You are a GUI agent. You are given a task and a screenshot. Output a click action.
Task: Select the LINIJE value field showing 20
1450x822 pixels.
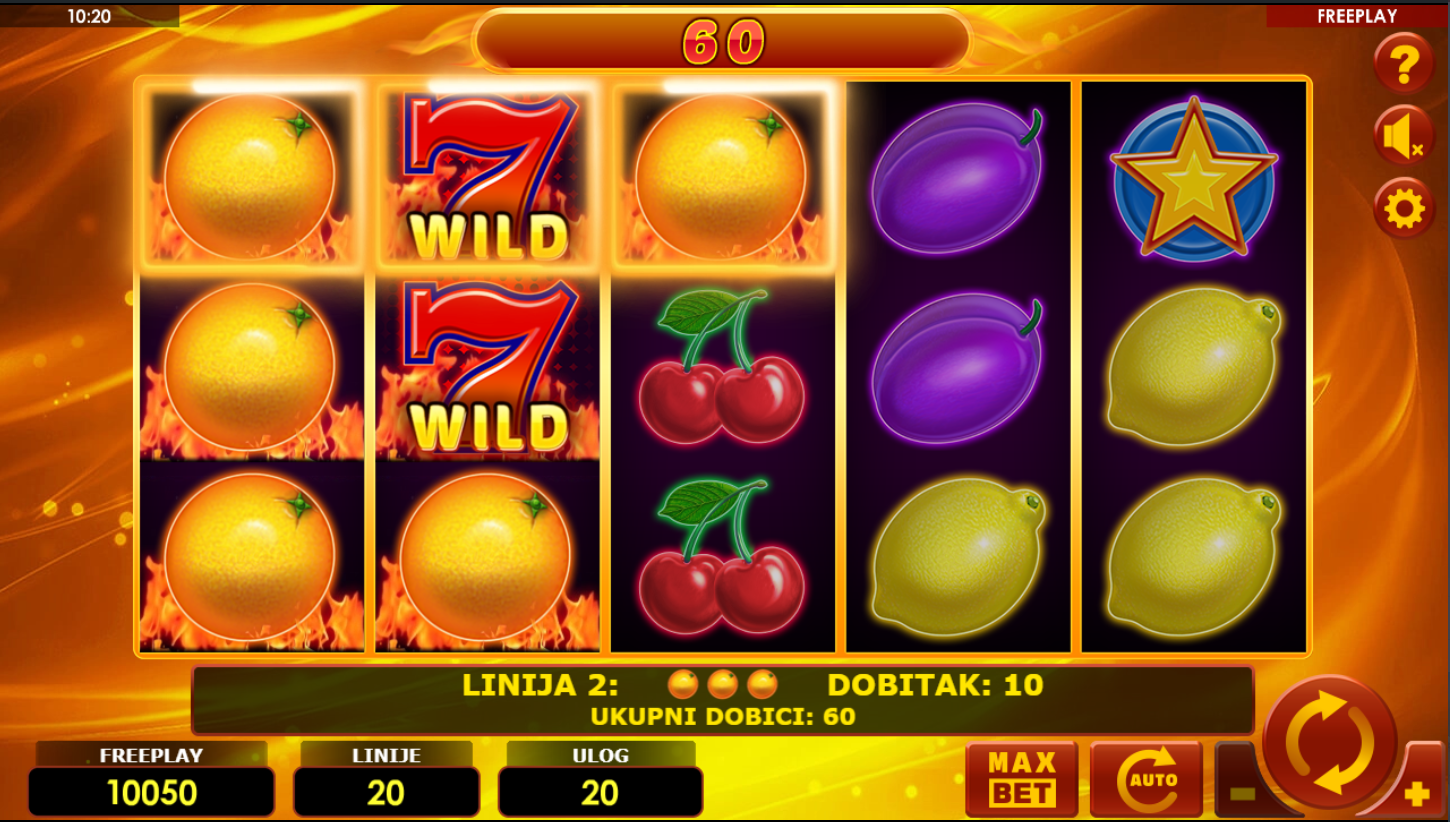pos(386,793)
